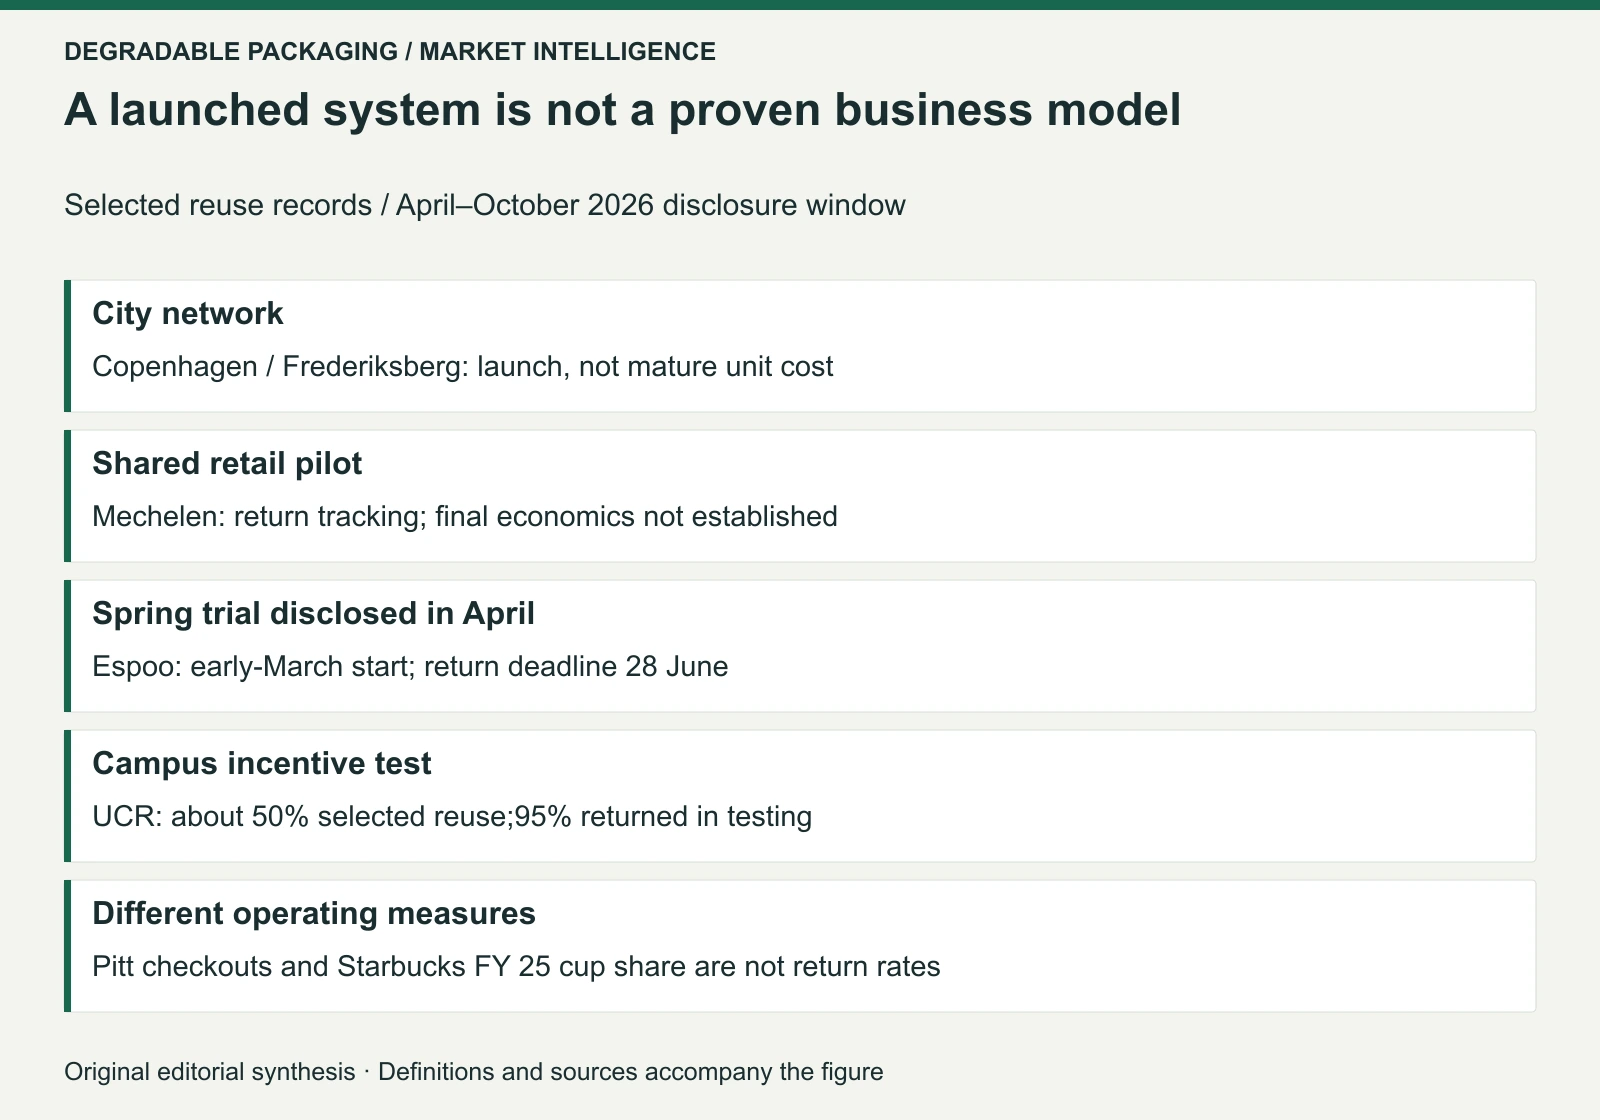Image resolution: width=1600 pixels, height=1120 pixels.
Task: Click the 'City network' card title
Action: [x=188, y=313]
